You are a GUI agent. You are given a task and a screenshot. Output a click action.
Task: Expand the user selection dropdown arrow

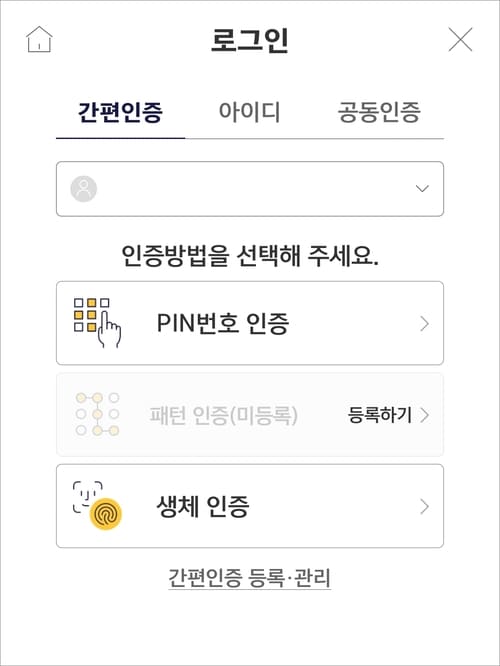(422, 189)
